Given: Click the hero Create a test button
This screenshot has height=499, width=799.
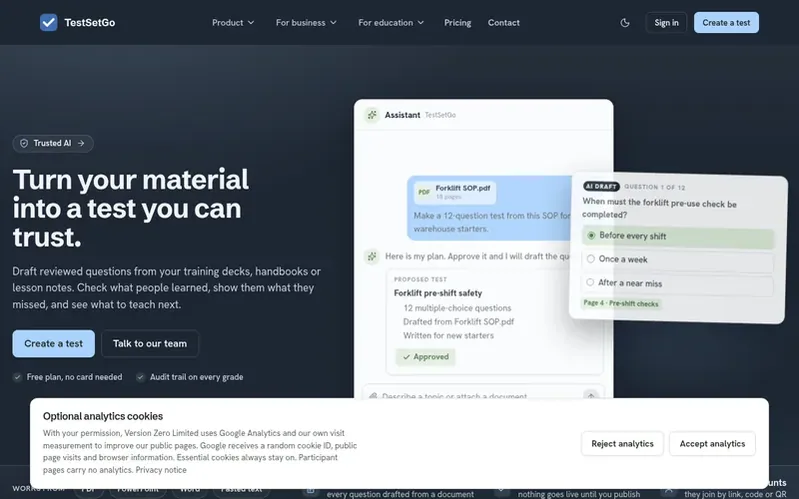Looking at the screenshot, I should point(54,344).
